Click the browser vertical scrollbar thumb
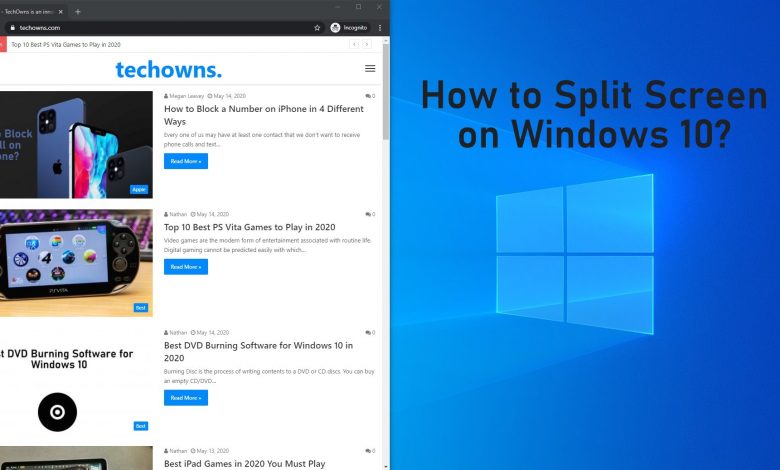 click(x=386, y=92)
